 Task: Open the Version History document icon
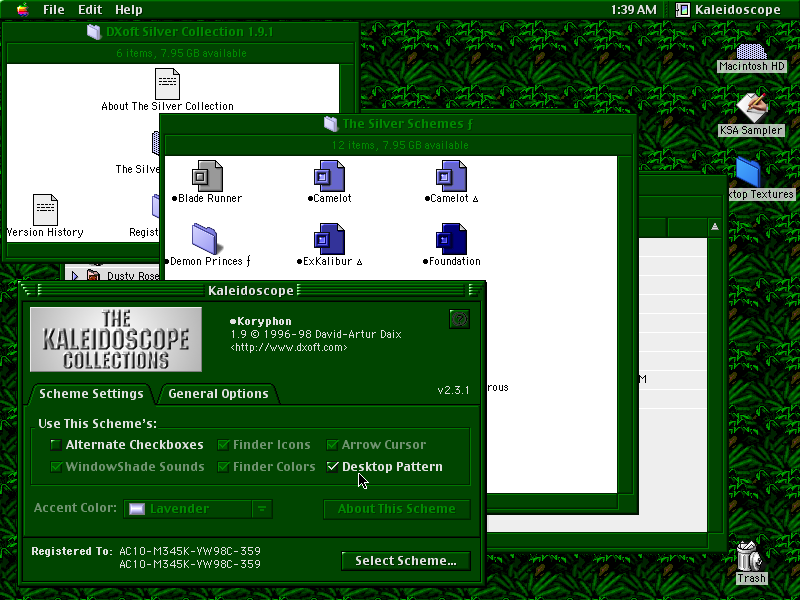pos(45,210)
